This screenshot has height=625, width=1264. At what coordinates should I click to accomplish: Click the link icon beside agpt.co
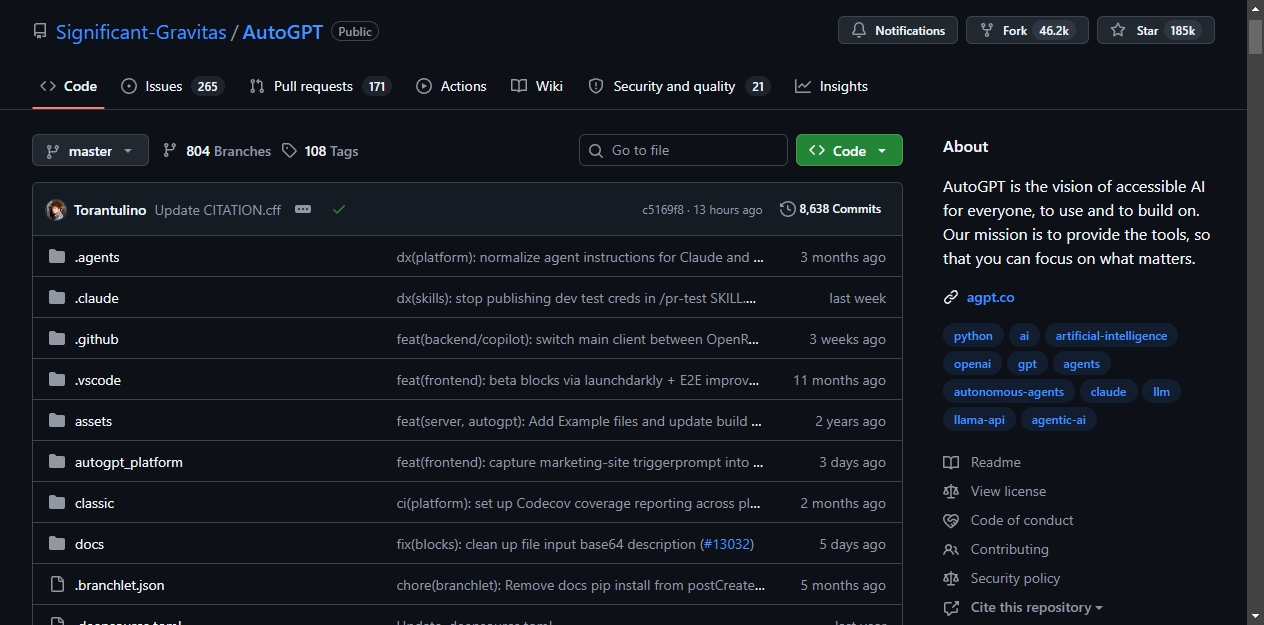(951, 297)
